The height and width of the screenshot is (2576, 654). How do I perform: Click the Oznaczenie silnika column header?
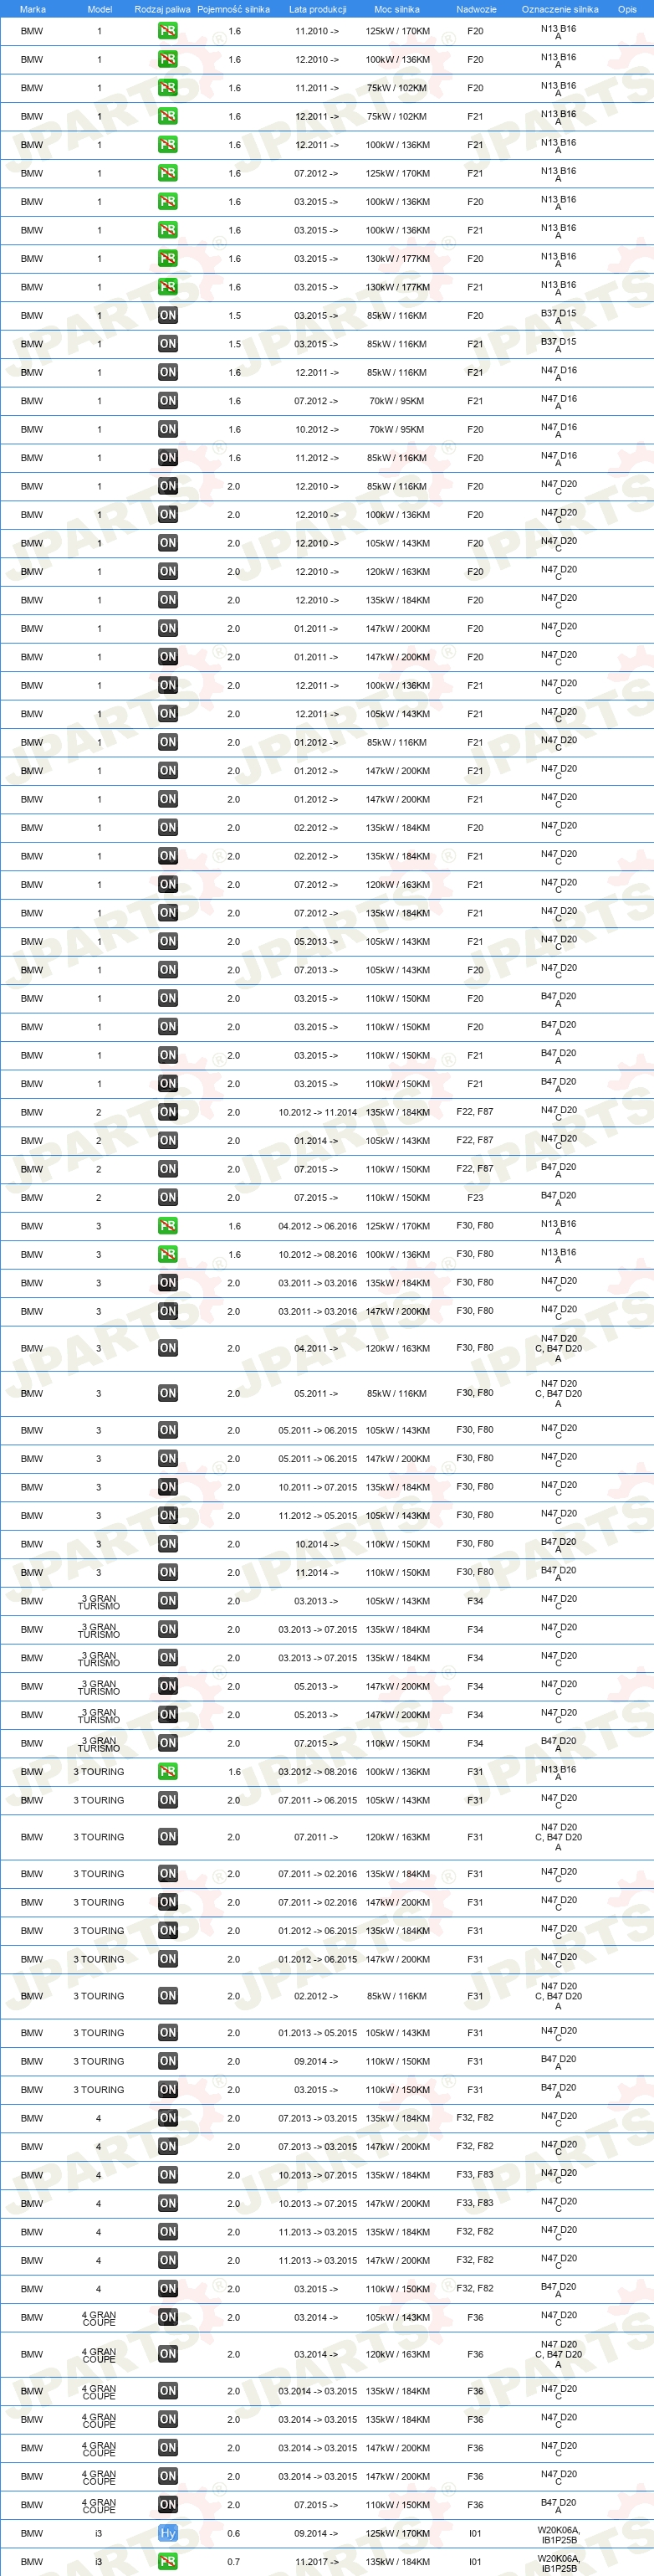pos(559,9)
